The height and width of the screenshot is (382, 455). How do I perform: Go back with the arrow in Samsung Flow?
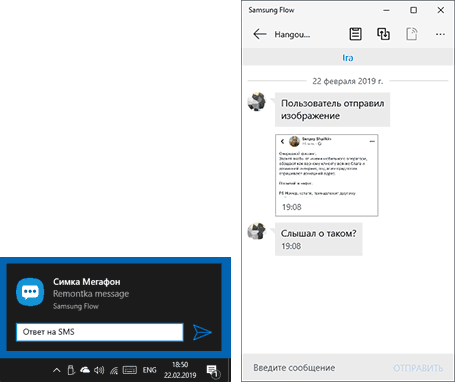point(260,34)
